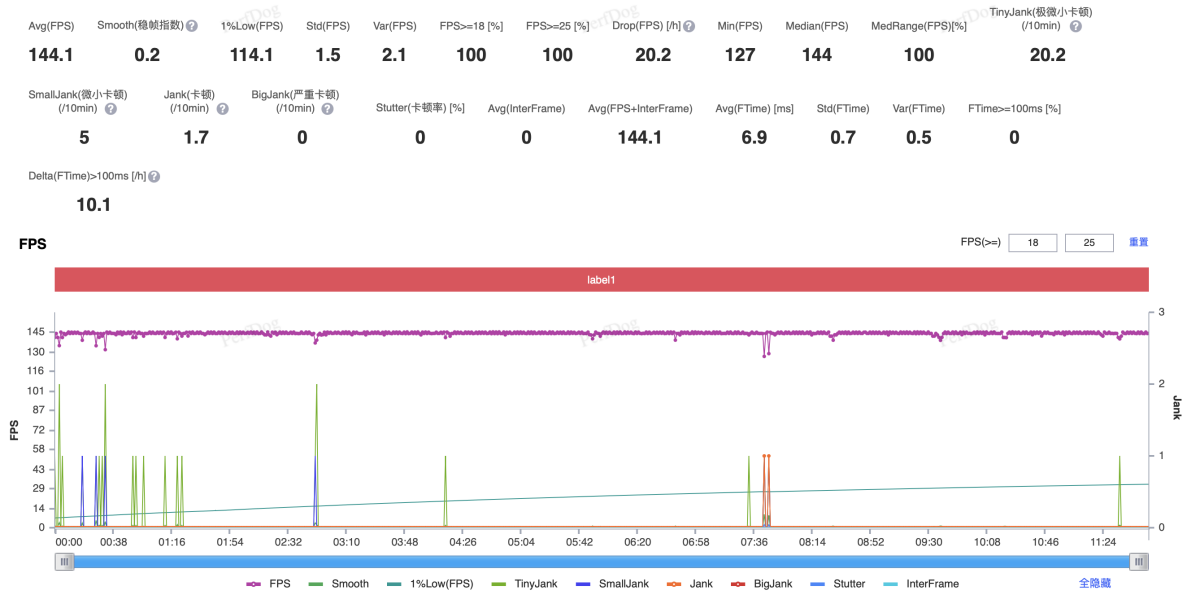Toggle the FPS series in chart legend
Image resolution: width=1200 pixels, height=595 pixels.
point(272,584)
